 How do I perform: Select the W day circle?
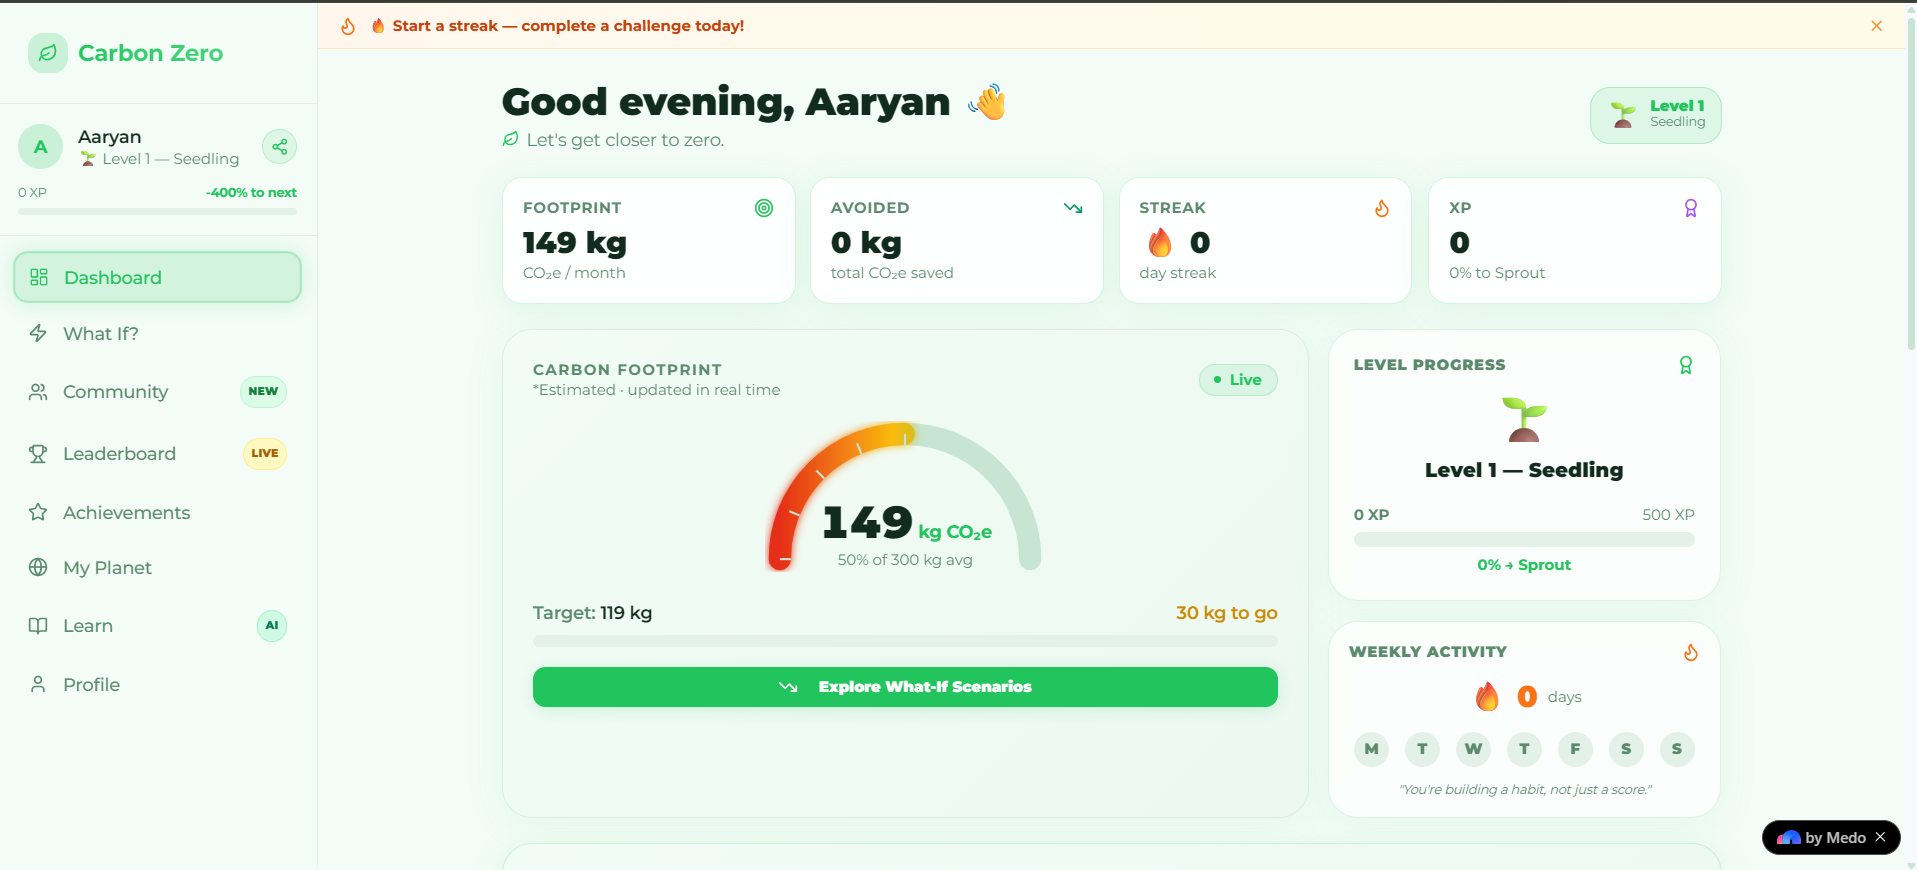1473,749
